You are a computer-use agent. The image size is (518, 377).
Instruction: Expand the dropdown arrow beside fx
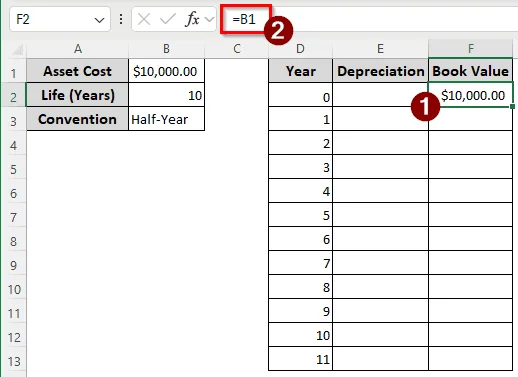[209, 19]
